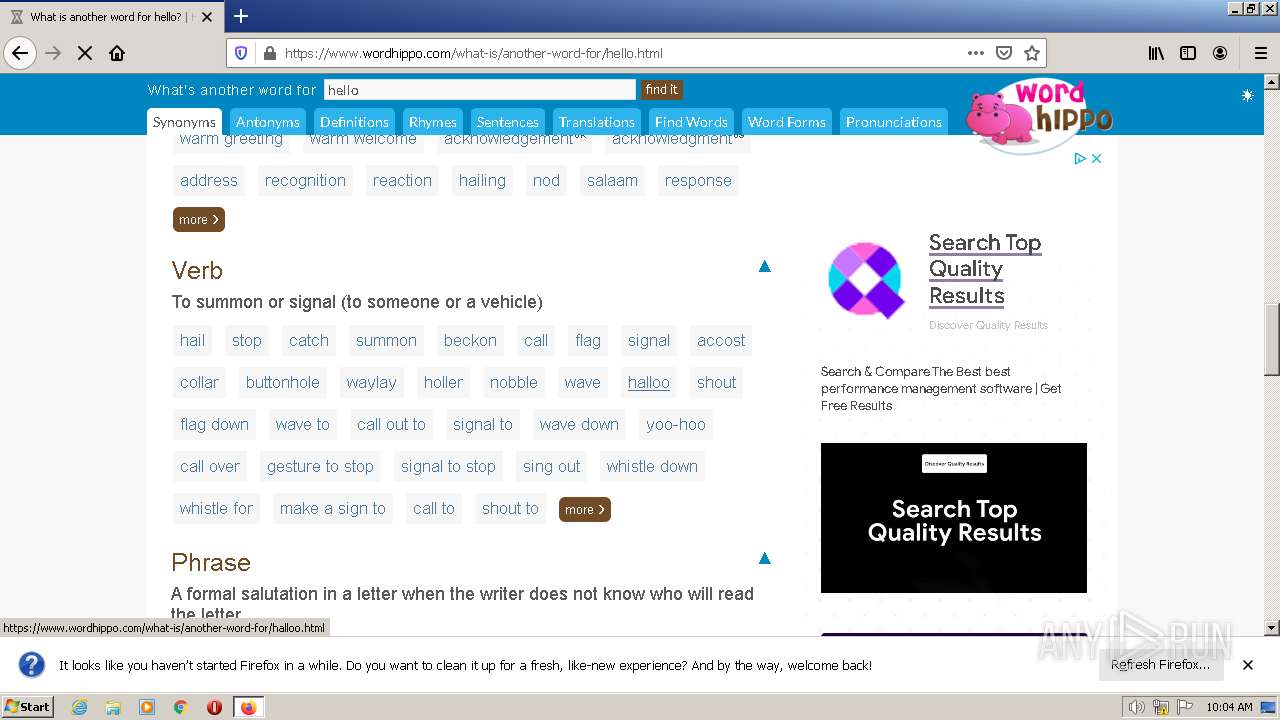Bookmark this page with the star

coord(1032,53)
